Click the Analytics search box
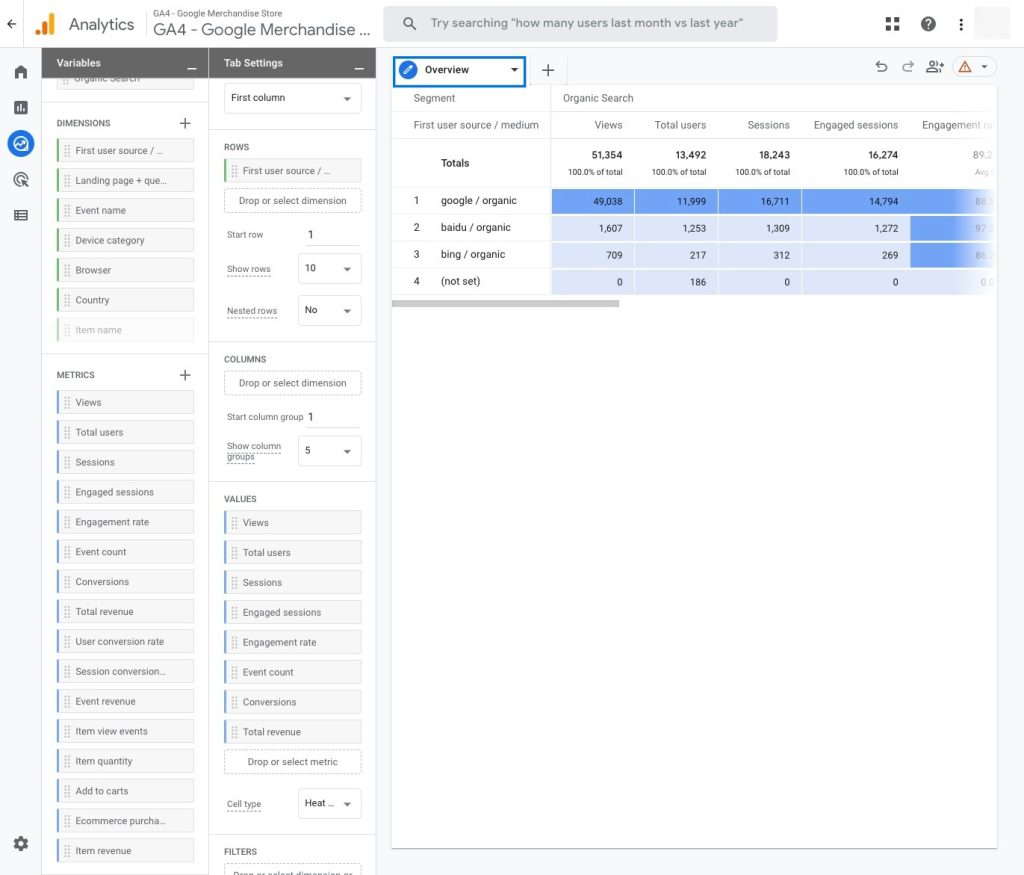This screenshot has width=1024, height=875. tap(580, 23)
